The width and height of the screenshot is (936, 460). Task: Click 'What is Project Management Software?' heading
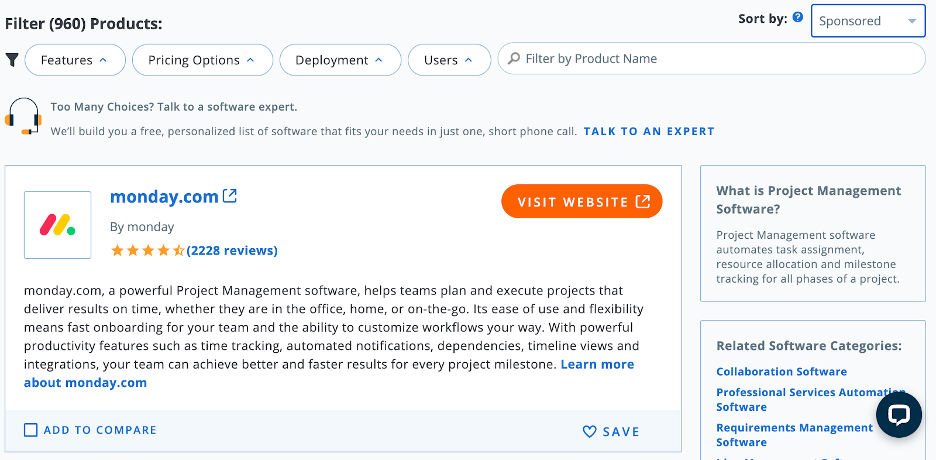pos(809,200)
